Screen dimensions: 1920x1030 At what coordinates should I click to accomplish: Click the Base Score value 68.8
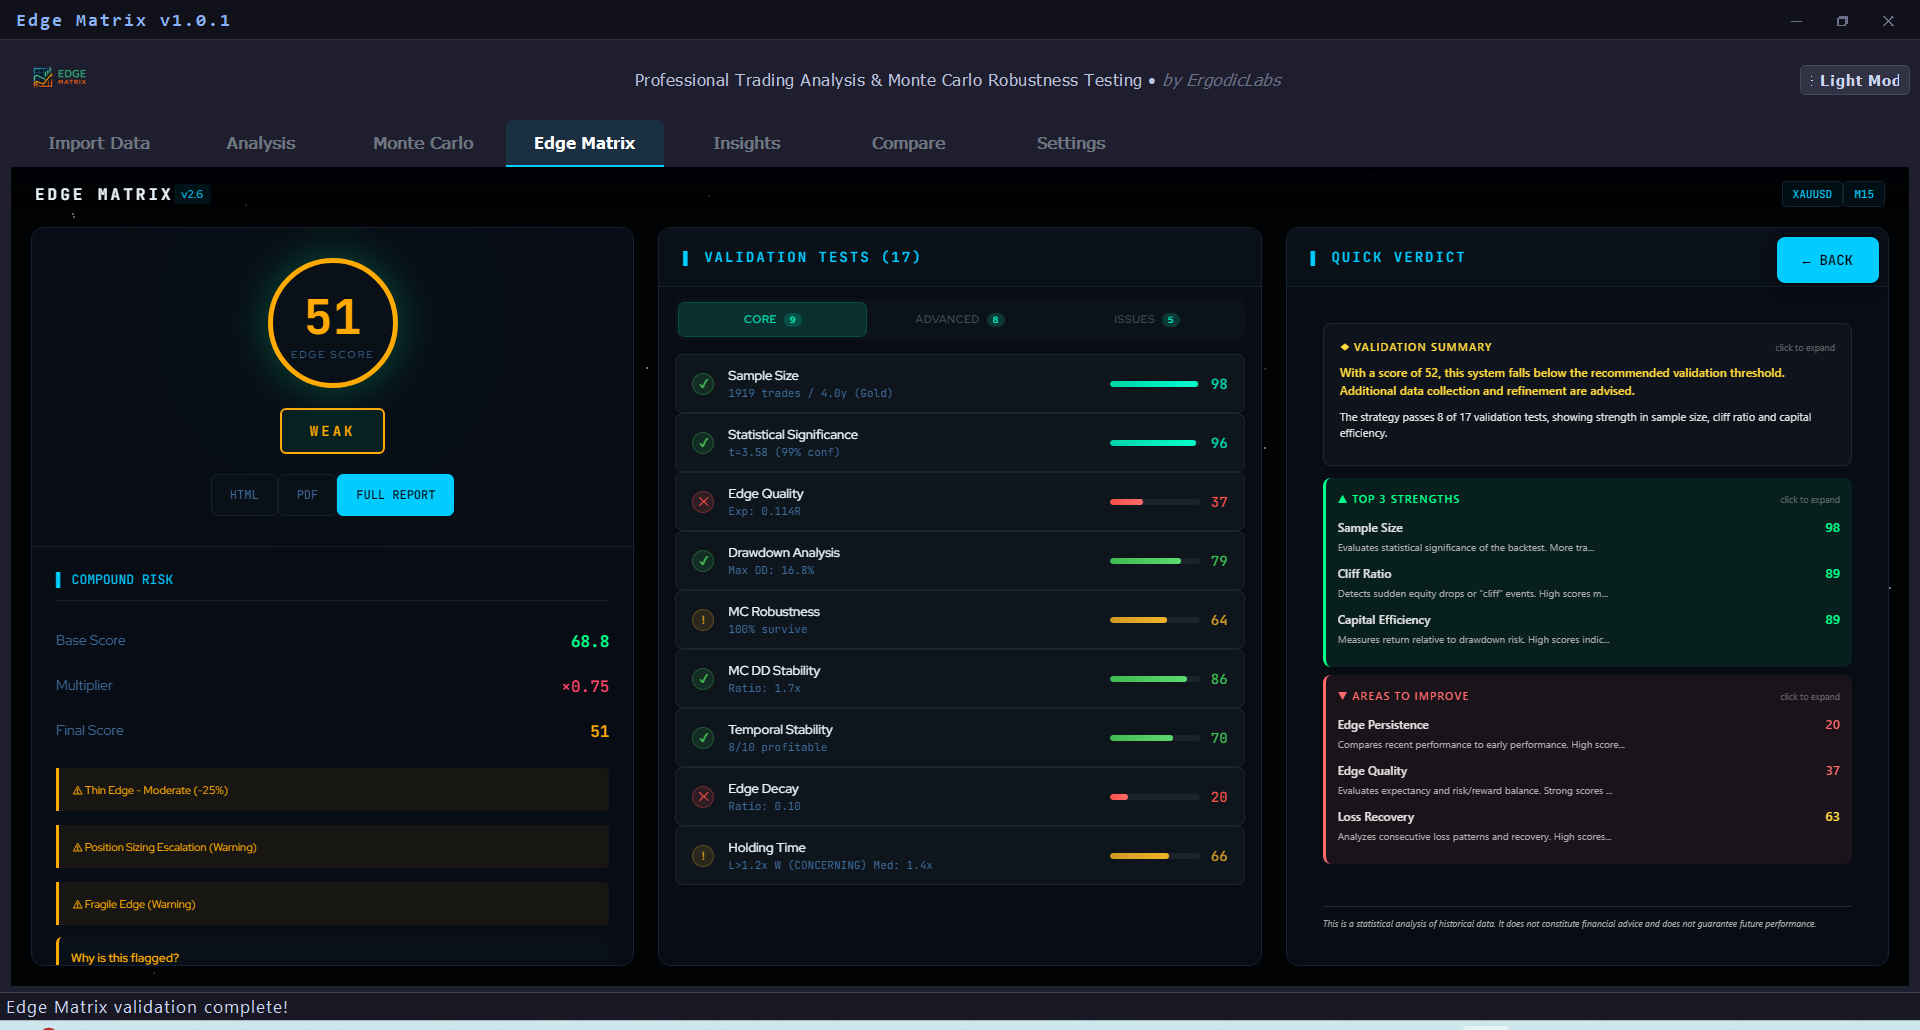point(590,642)
